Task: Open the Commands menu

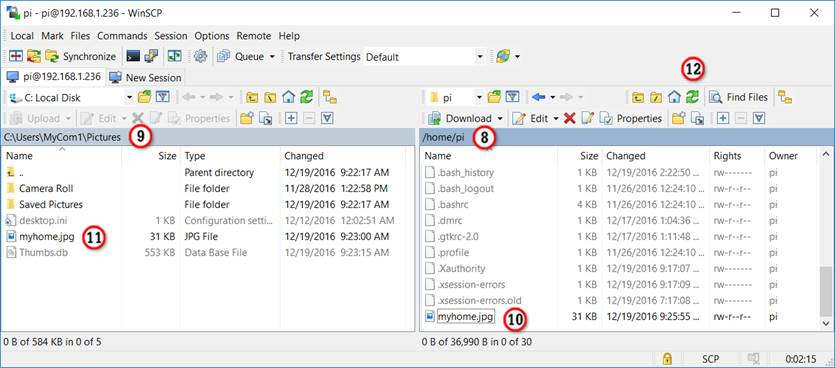Action: click(x=122, y=36)
